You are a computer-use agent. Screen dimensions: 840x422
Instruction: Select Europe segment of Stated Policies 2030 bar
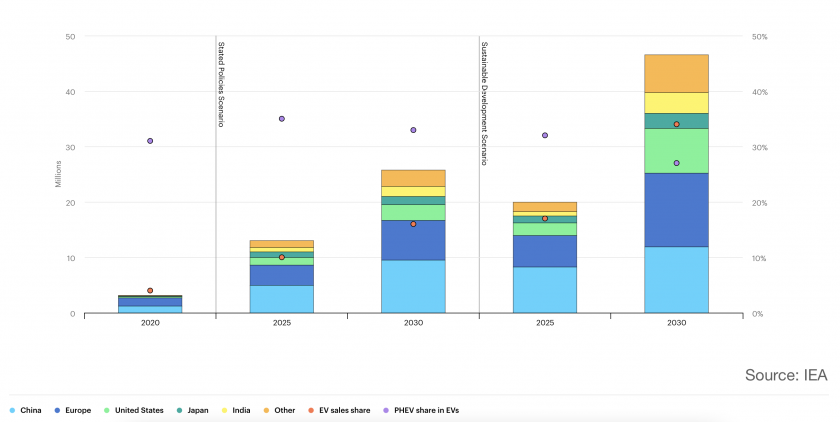(x=413, y=240)
